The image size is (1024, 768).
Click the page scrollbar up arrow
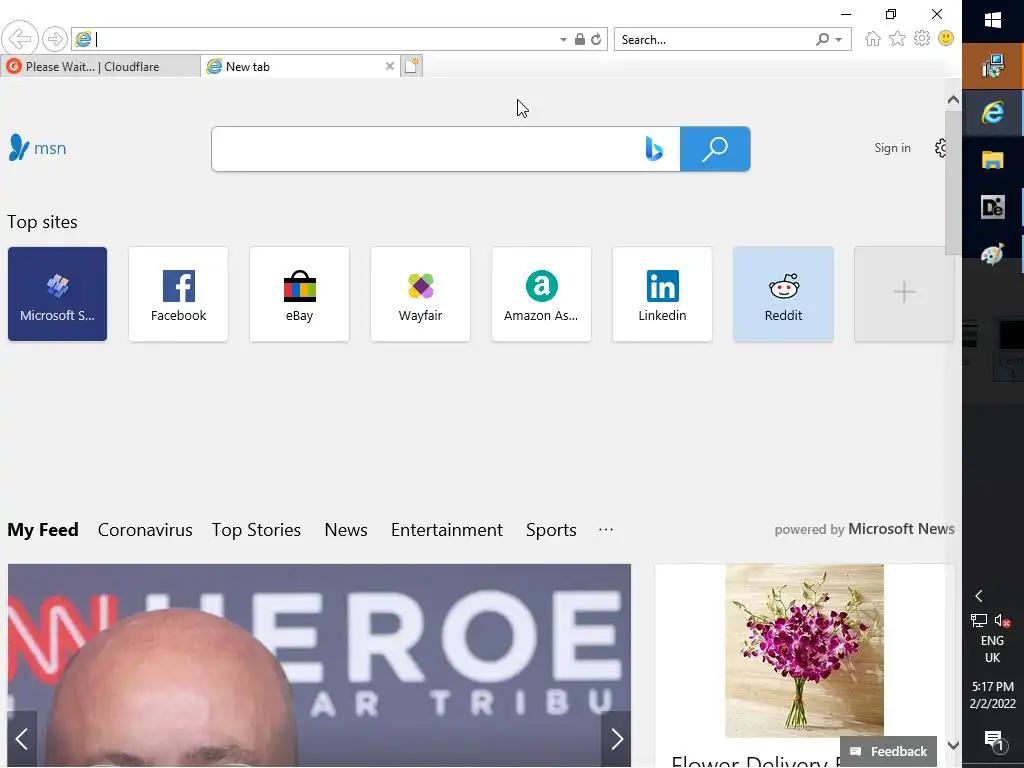(x=953, y=100)
